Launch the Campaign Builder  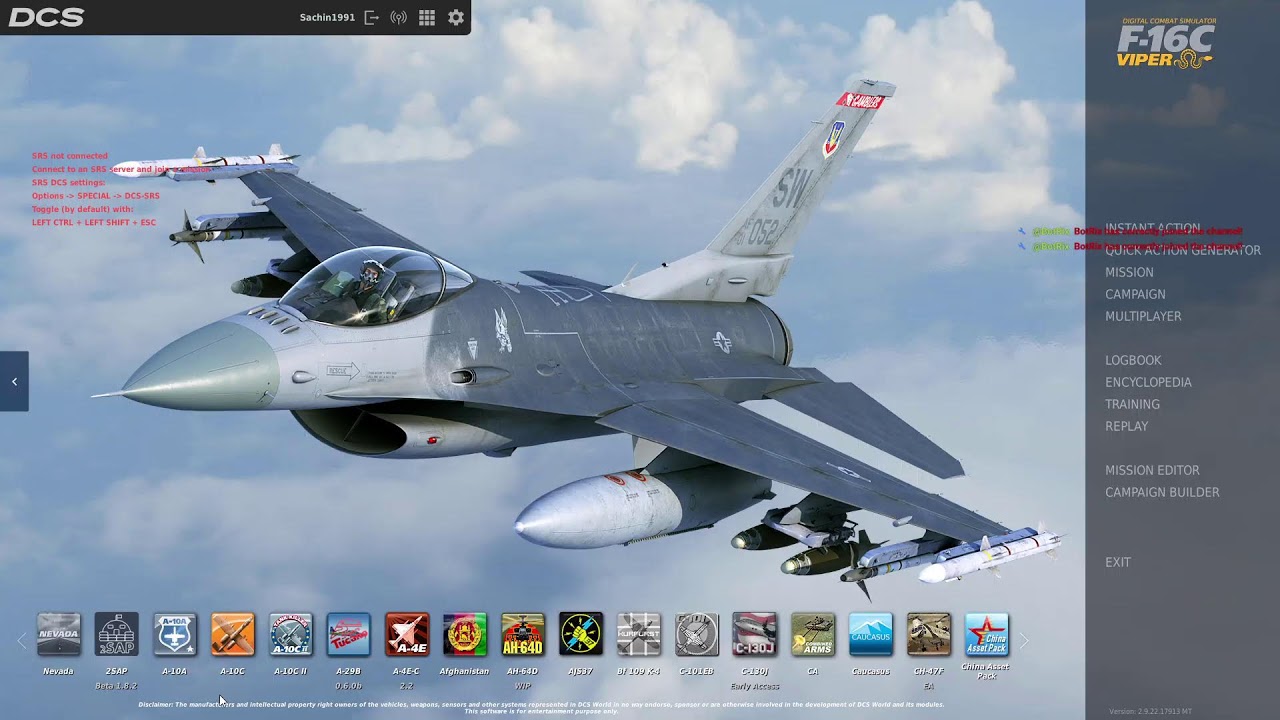(1162, 492)
